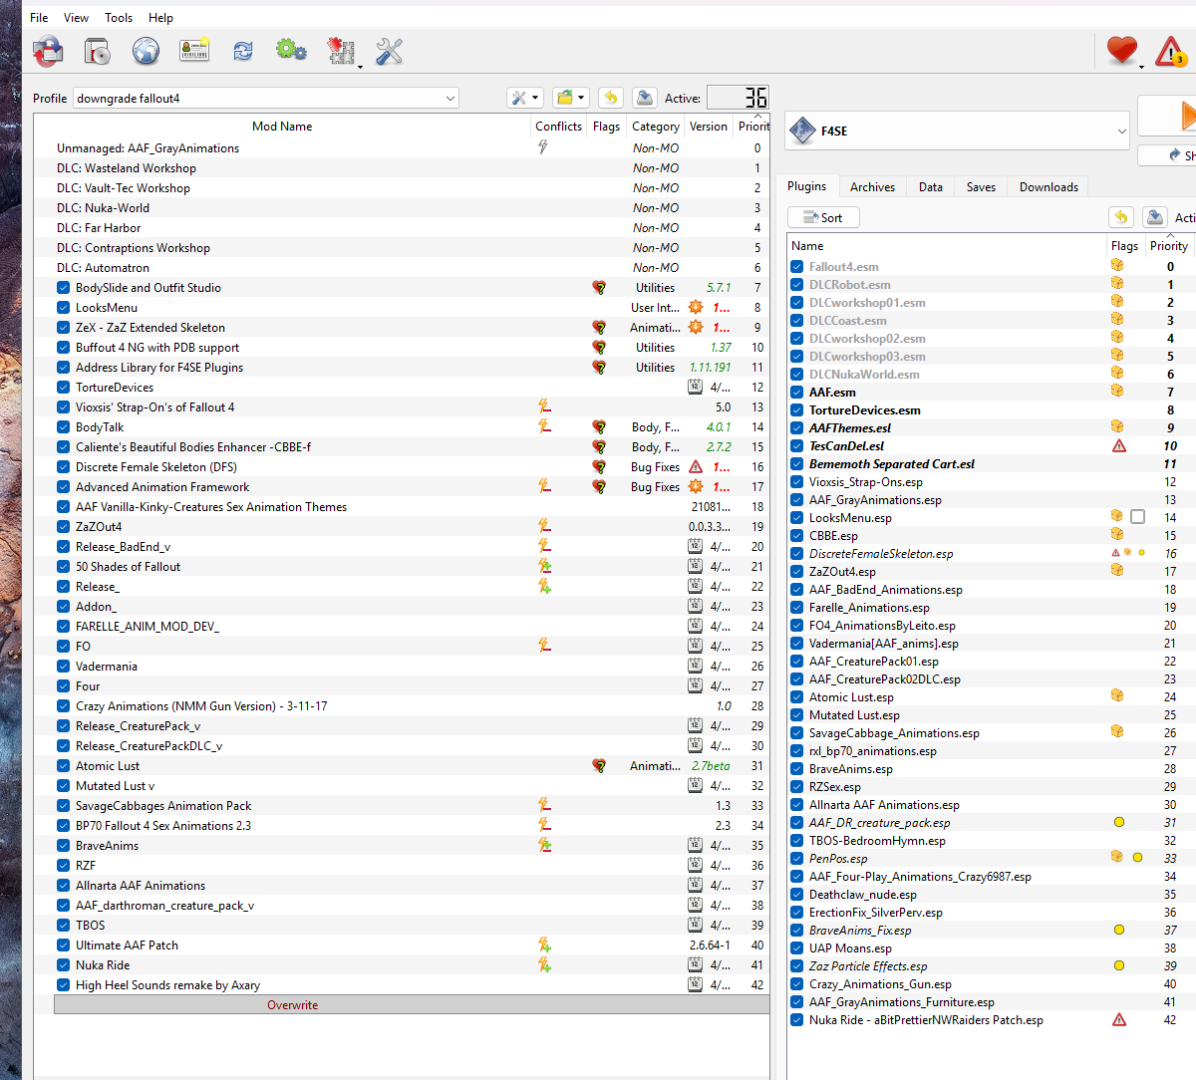Disable AAF.esm plugin checkbox
This screenshot has width=1196, height=1080.
point(797,392)
